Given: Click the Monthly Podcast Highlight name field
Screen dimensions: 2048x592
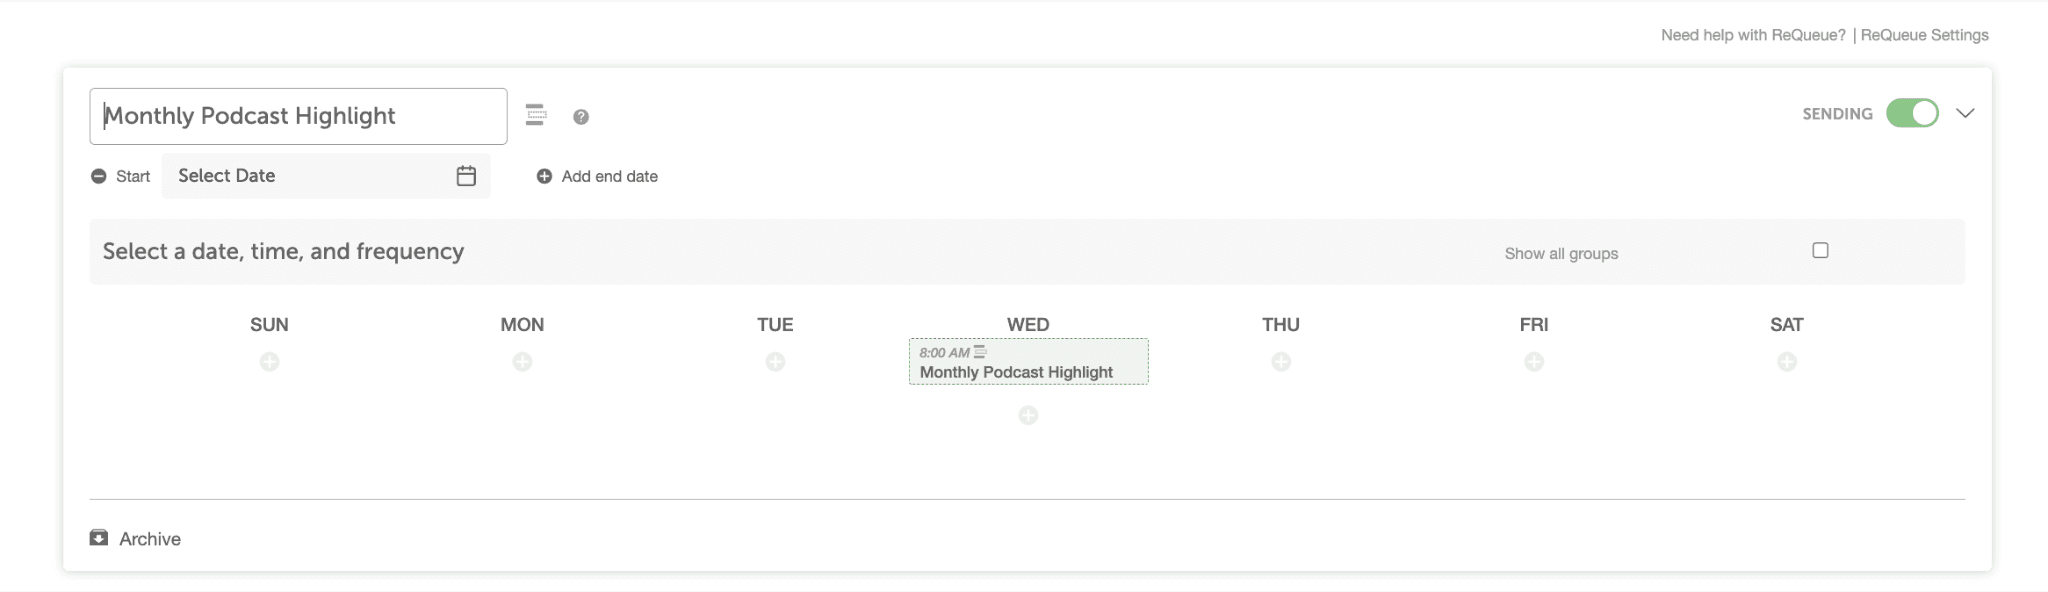Looking at the screenshot, I should tap(298, 116).
